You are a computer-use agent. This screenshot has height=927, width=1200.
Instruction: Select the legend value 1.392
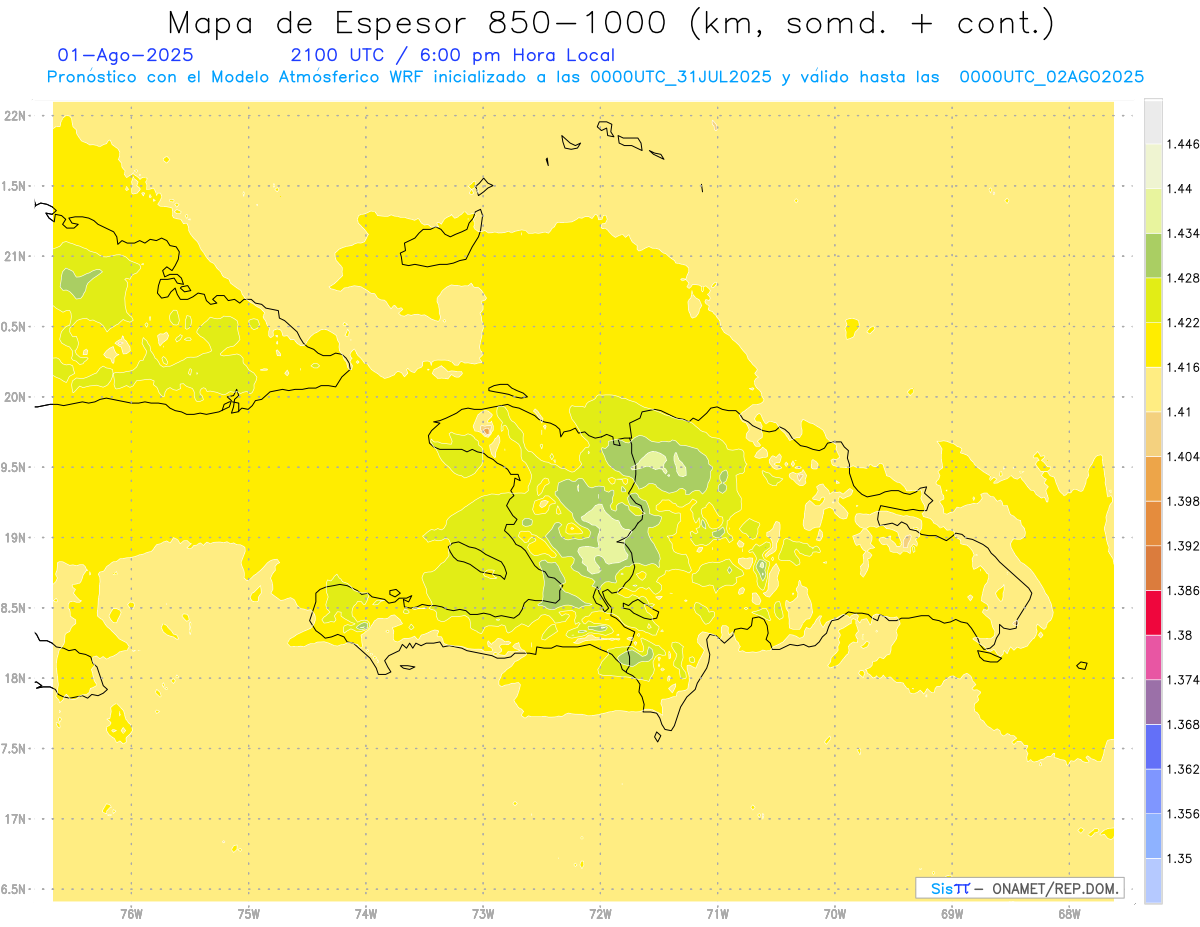point(1183,546)
